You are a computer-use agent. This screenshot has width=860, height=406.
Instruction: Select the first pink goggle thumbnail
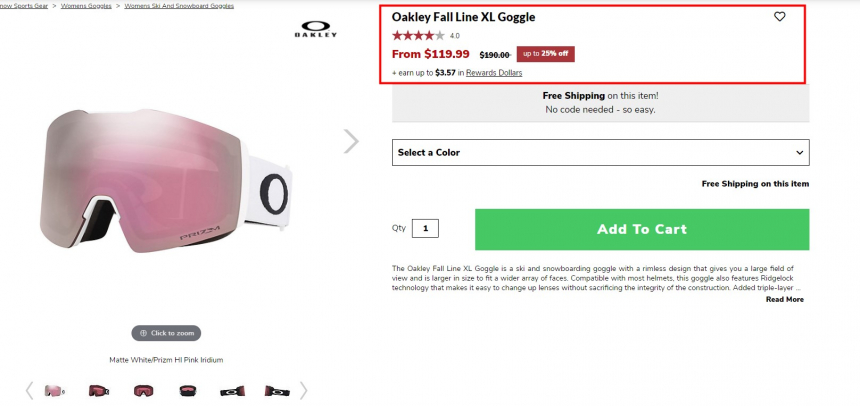pyautogui.click(x=54, y=390)
